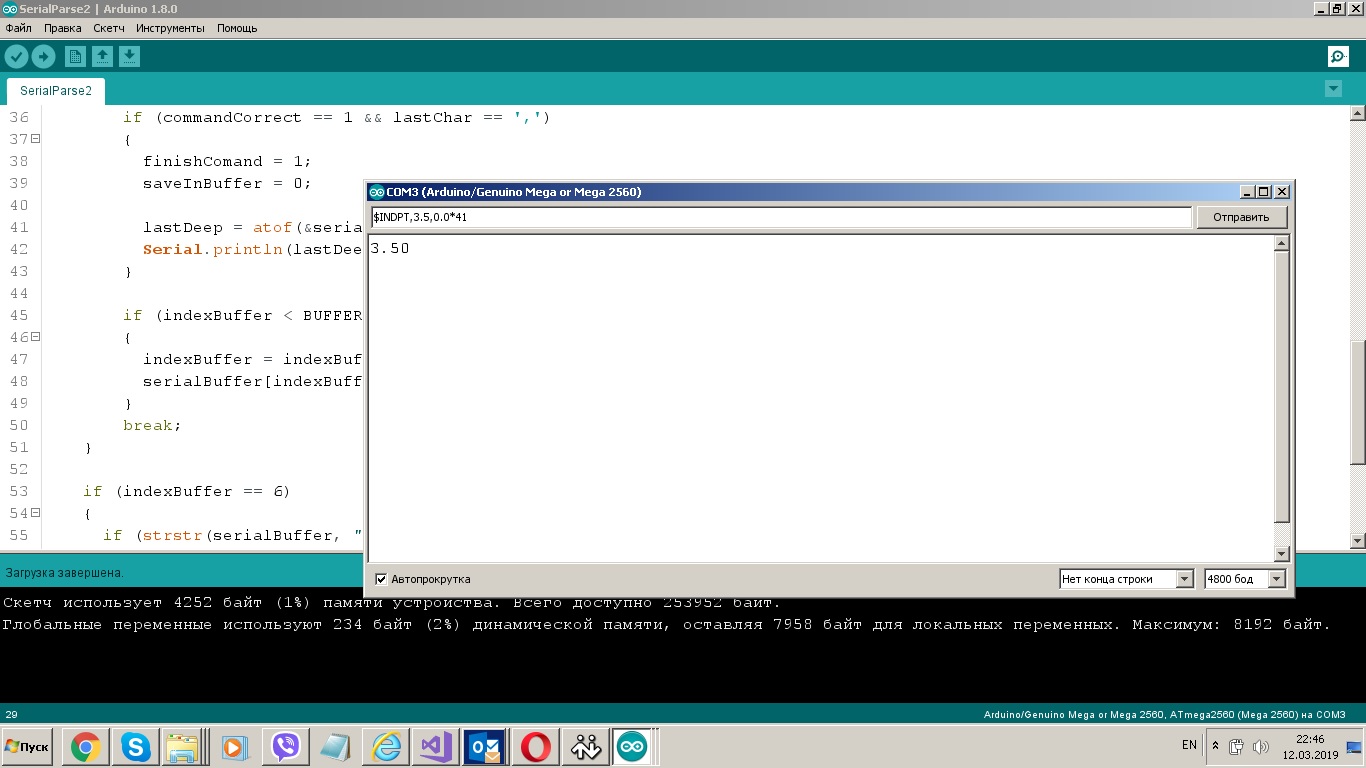Create a new sketch via toolbar icon
The width and height of the screenshot is (1366, 768).
tap(75, 57)
